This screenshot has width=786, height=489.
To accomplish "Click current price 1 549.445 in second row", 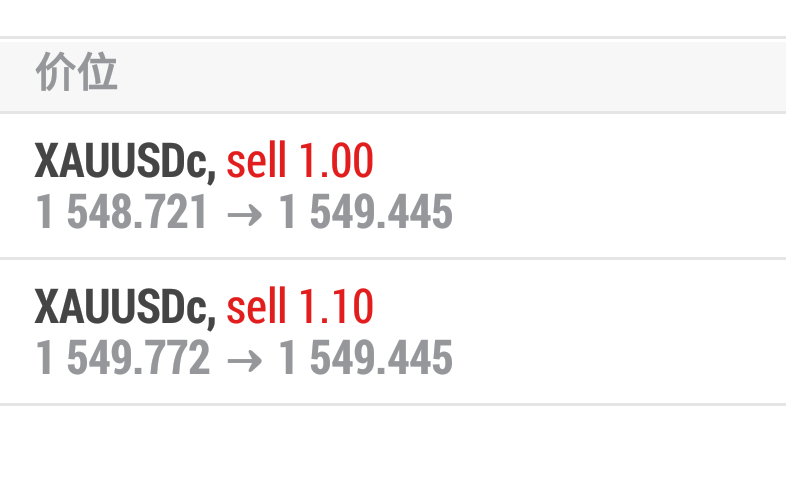I will 365,358.
